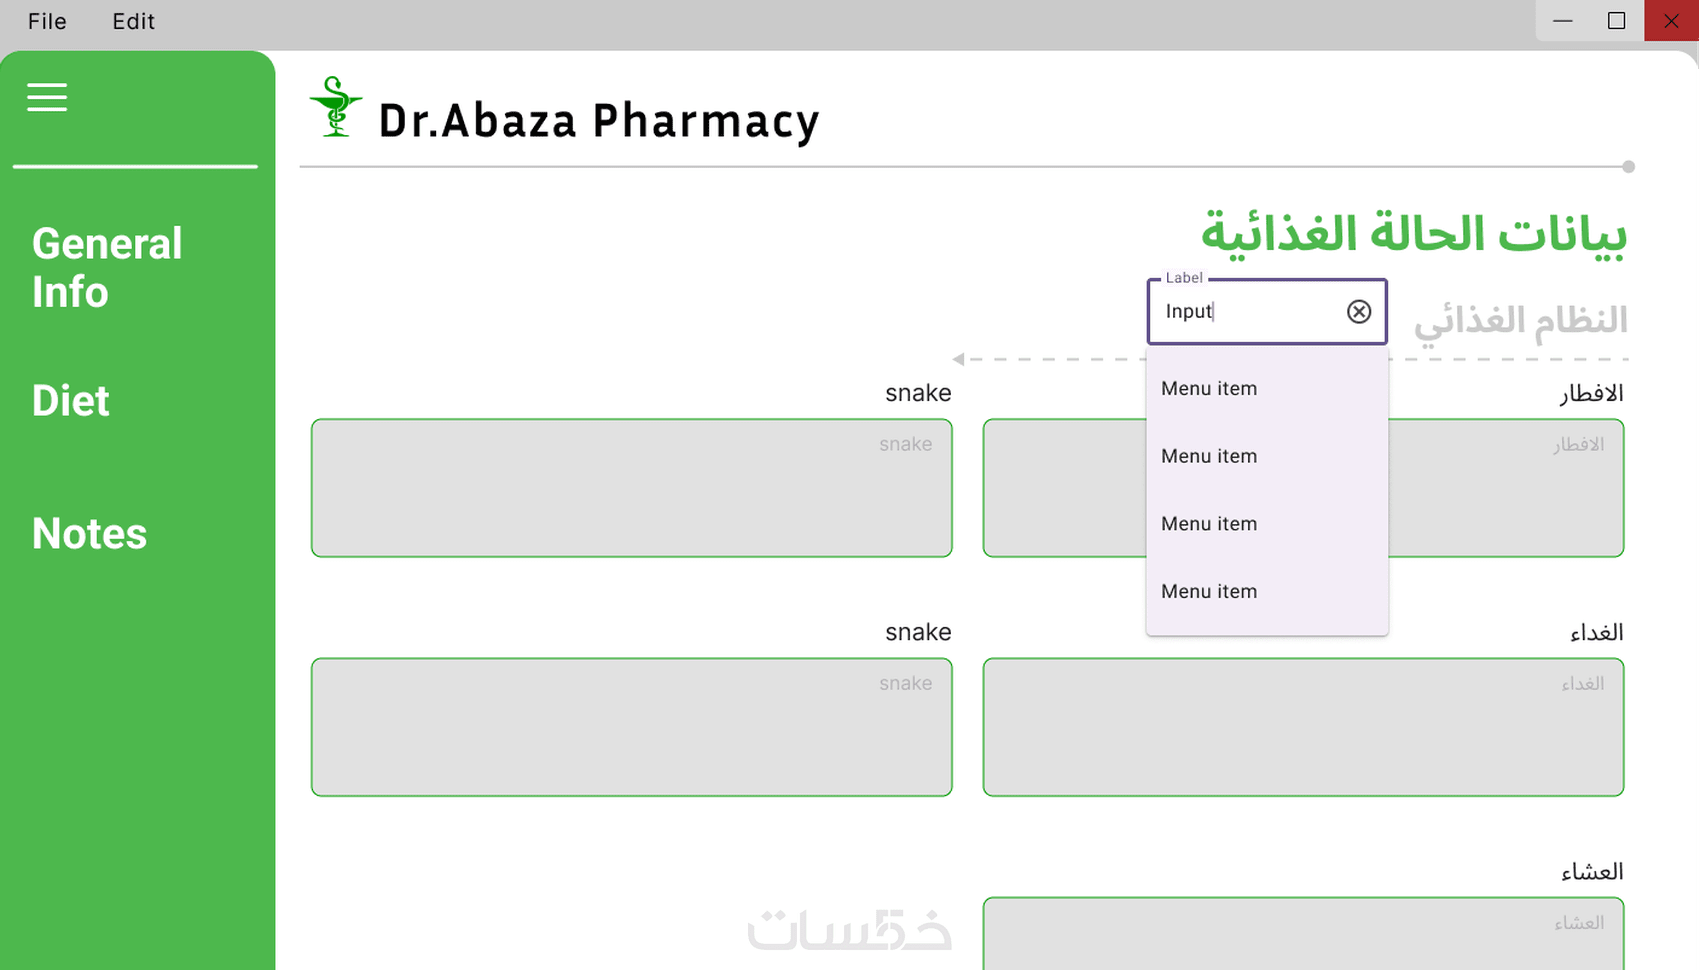Open the Edit menu
Screen dimensions: 1700x970
[x=133, y=21]
